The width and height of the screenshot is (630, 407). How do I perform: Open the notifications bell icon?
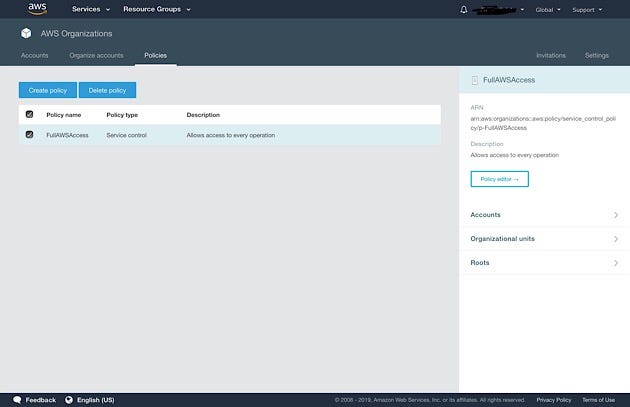(x=464, y=9)
